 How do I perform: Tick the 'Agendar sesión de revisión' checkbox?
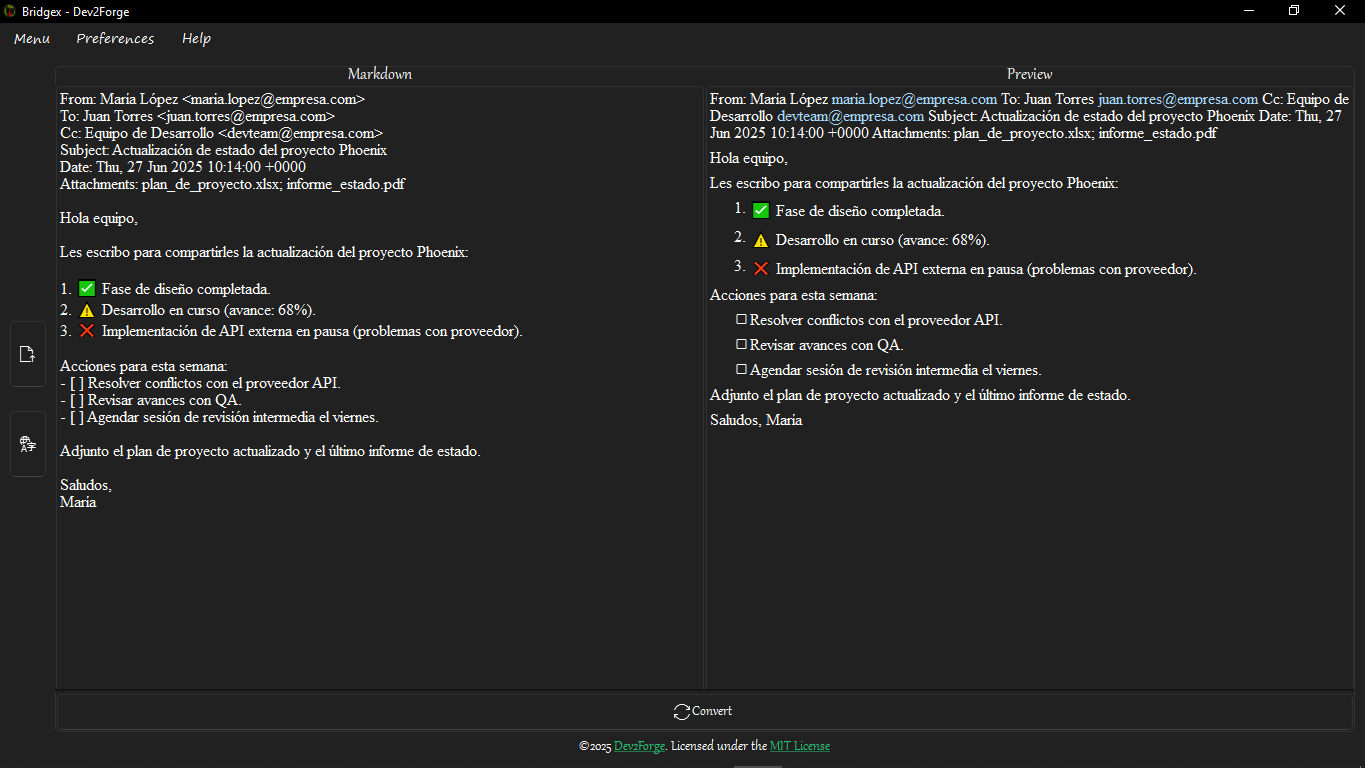(742, 370)
